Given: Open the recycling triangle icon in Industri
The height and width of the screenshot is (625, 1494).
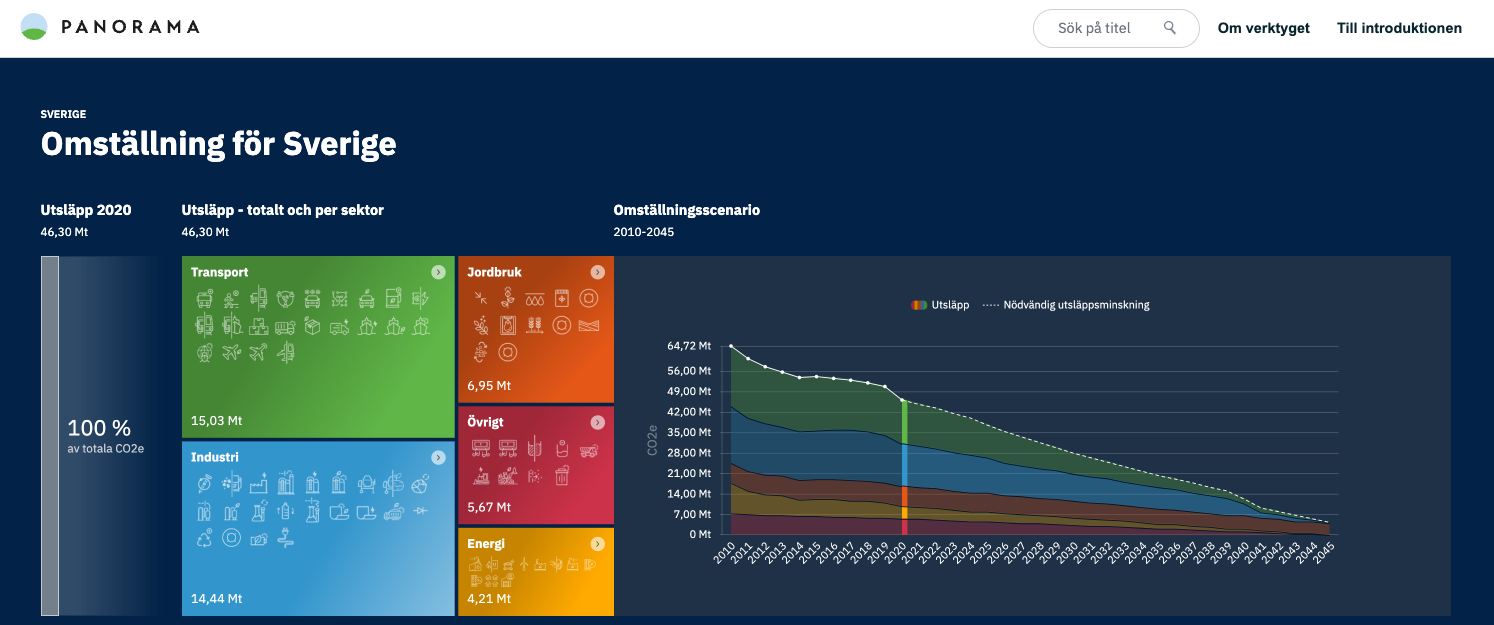Looking at the screenshot, I should tap(205, 537).
